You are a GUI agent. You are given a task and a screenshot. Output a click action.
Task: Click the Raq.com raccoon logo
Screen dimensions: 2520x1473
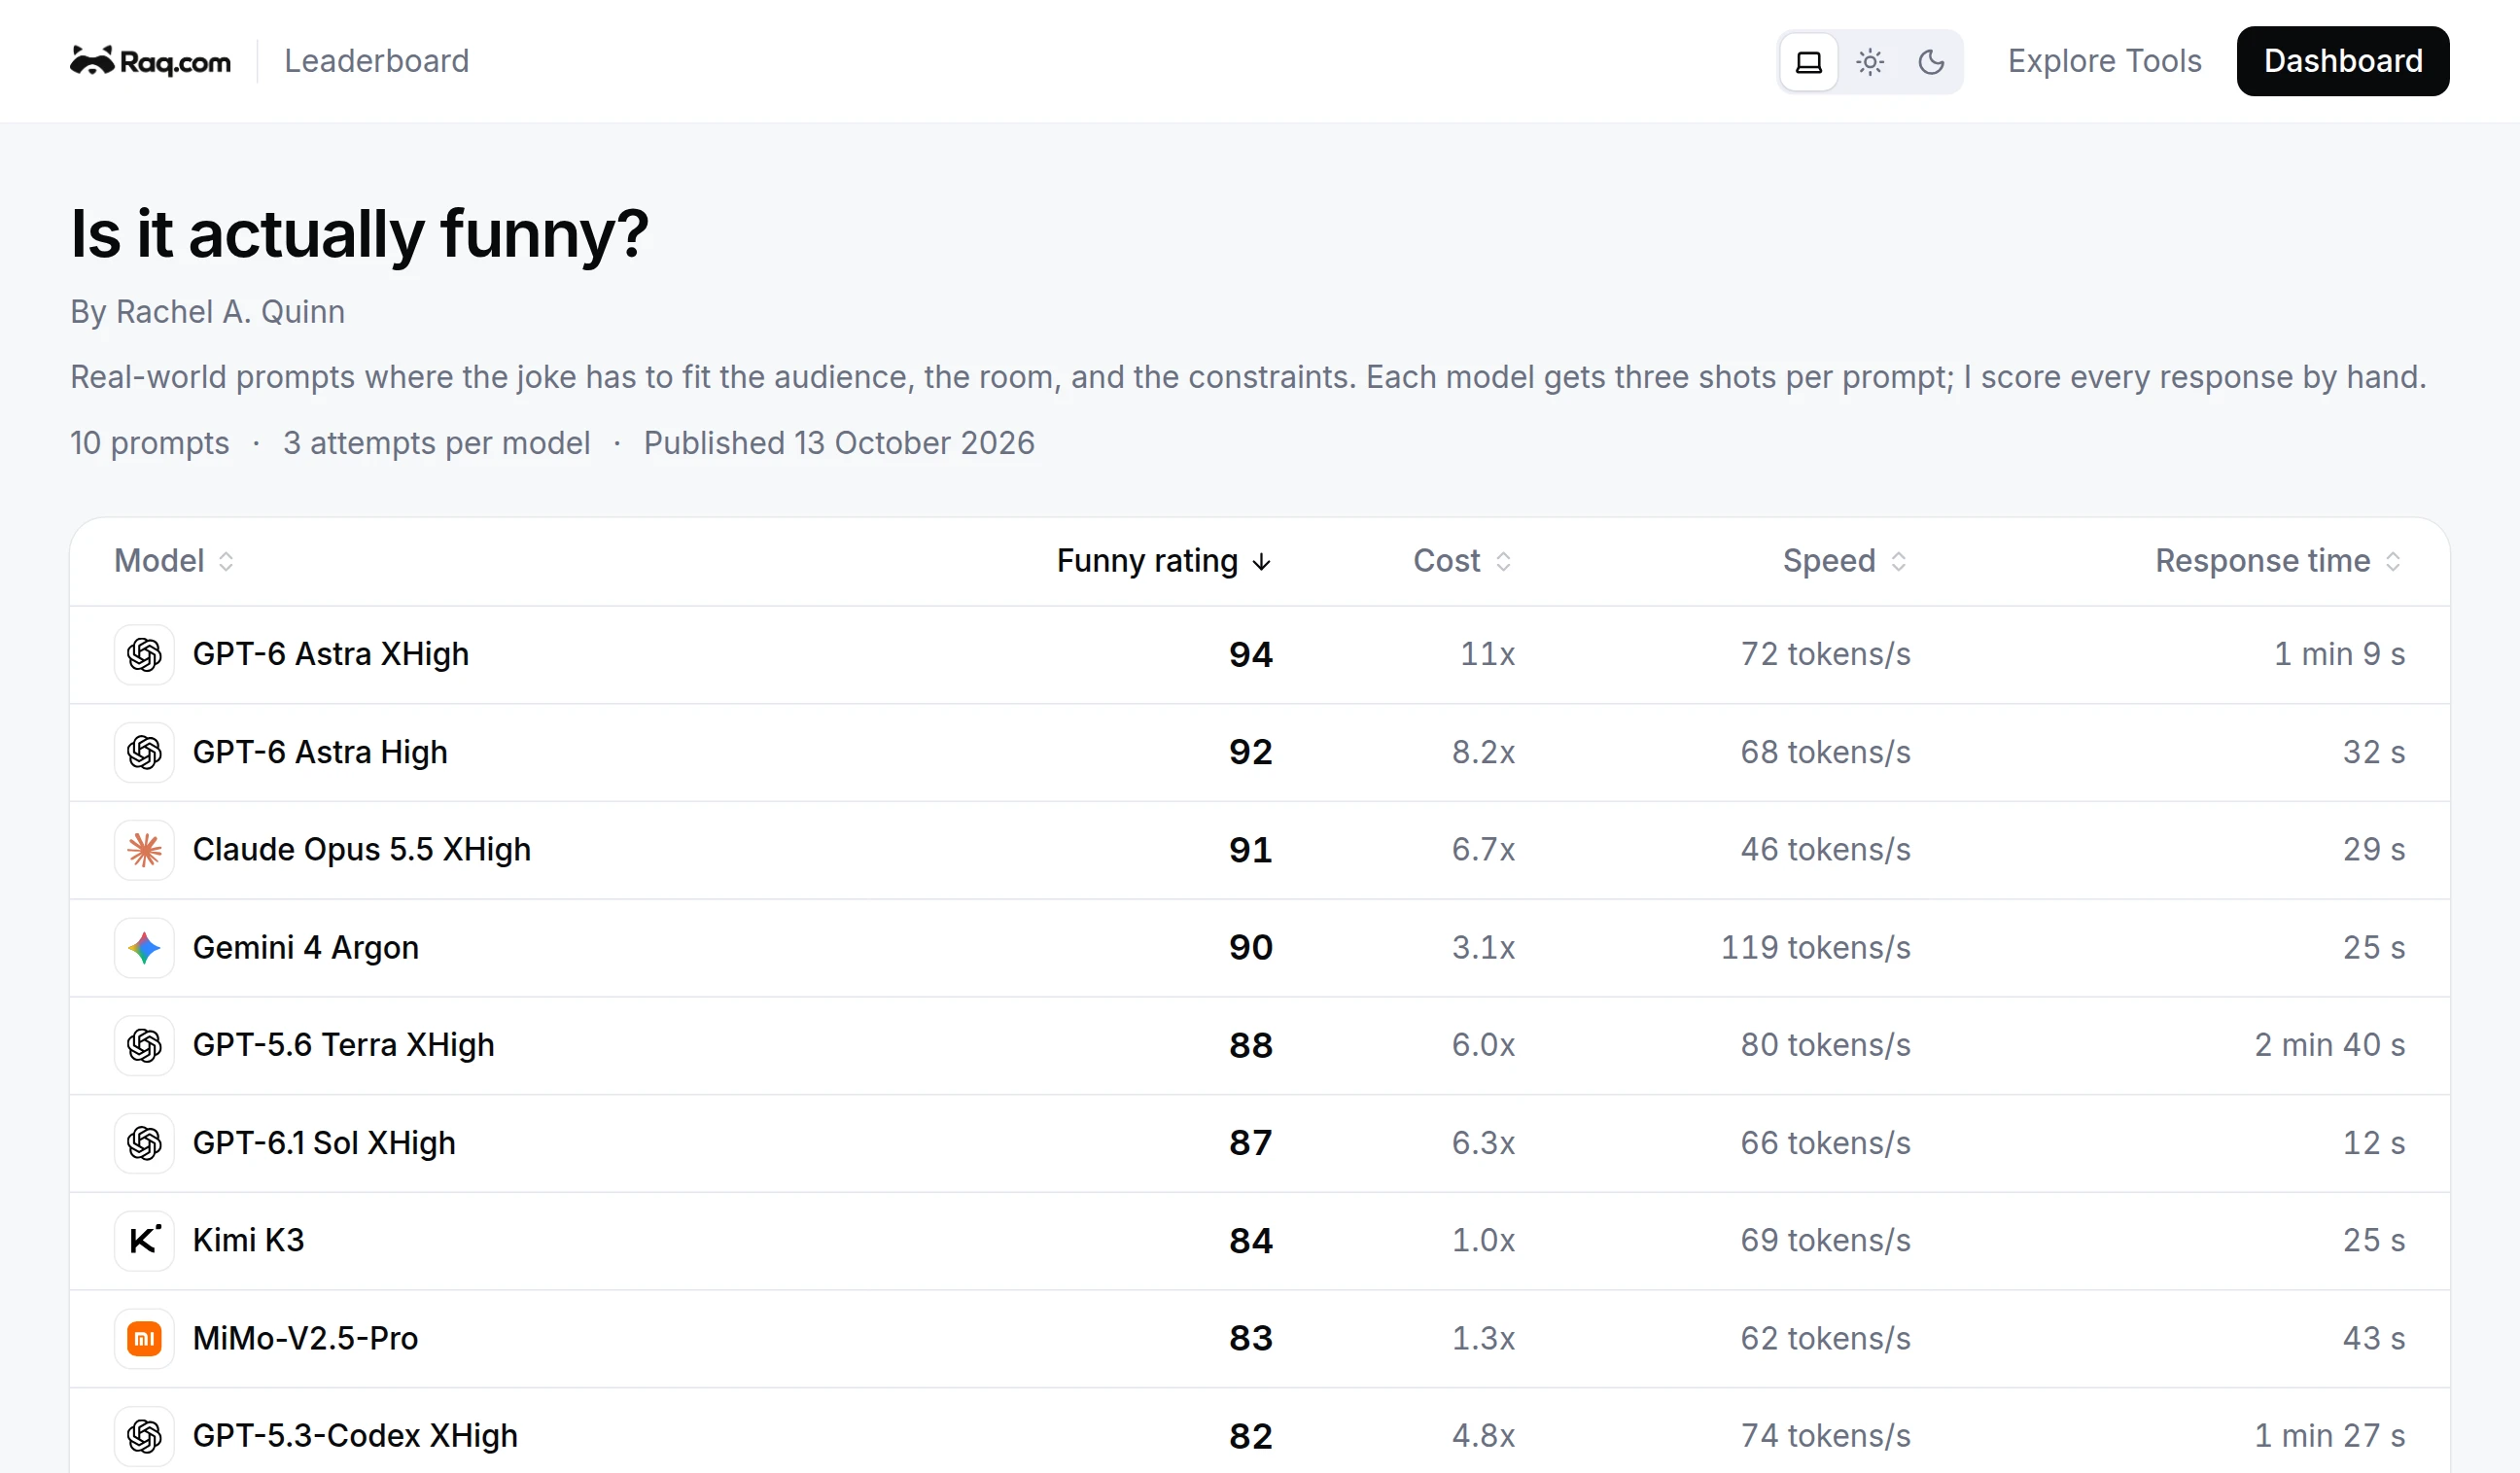(150, 61)
